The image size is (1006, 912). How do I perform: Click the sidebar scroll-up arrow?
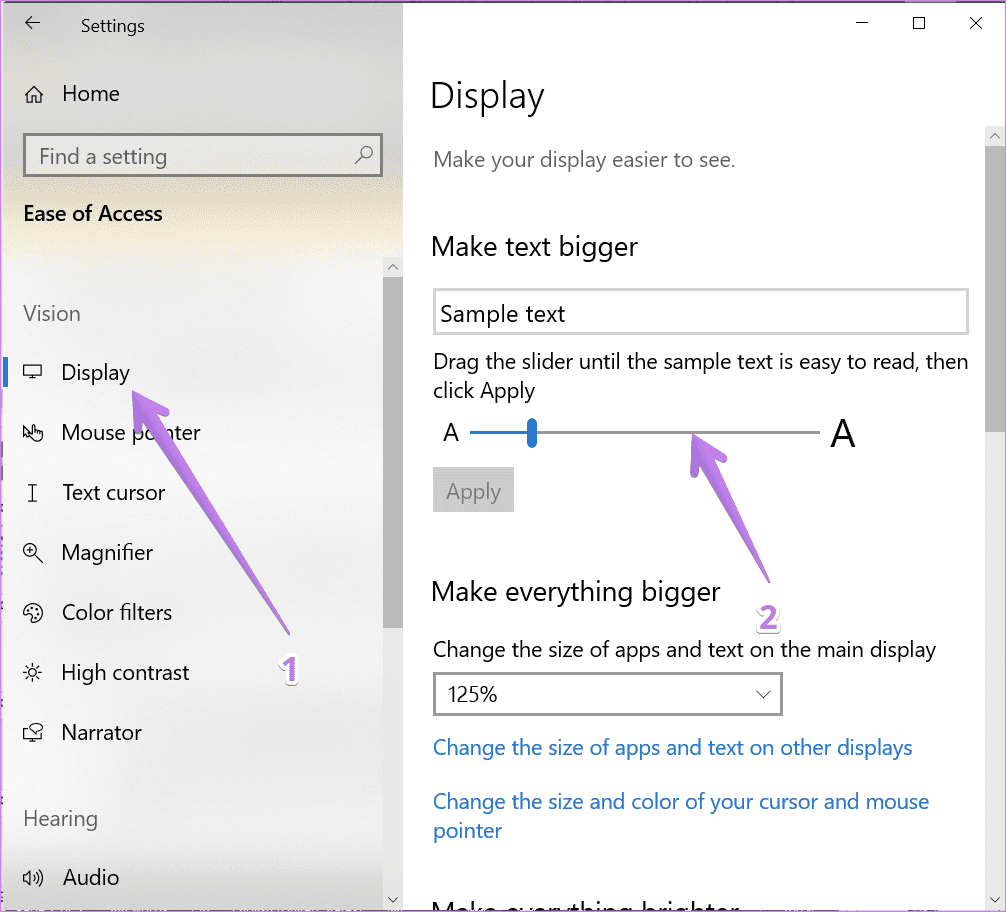tap(393, 267)
